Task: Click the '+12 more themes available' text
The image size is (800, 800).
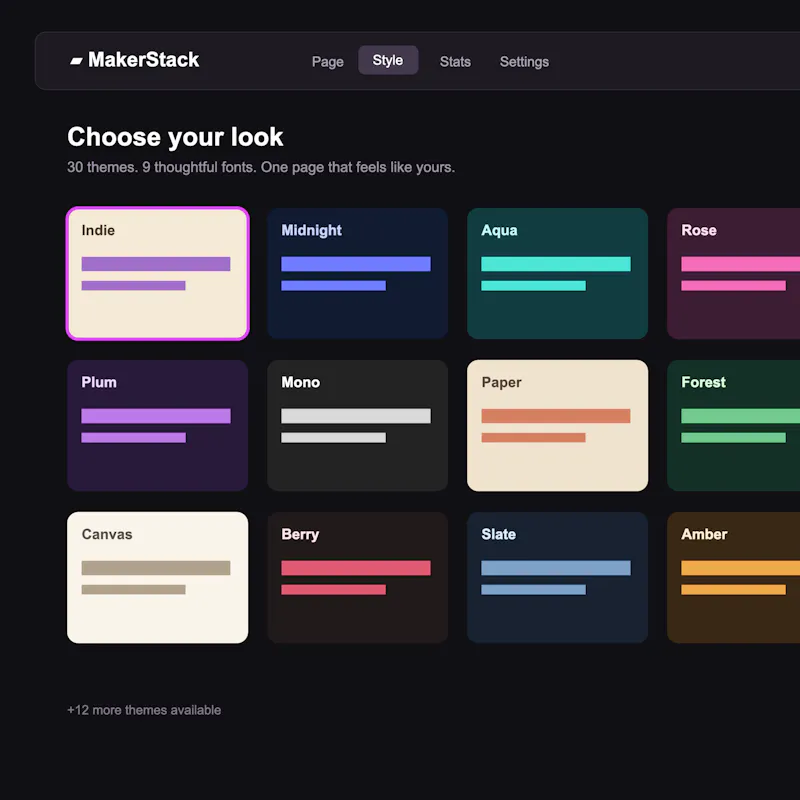Action: (144, 710)
